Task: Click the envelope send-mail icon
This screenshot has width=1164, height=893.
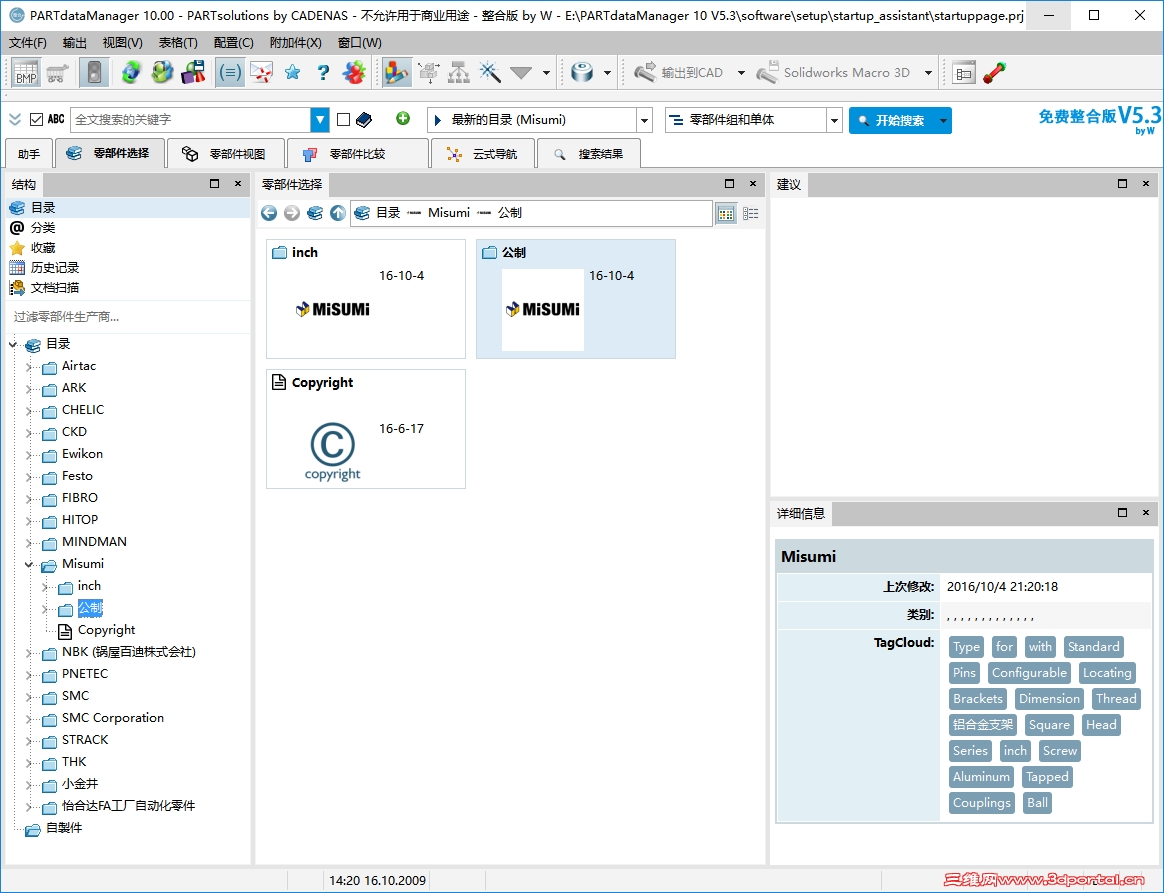Action: pyautogui.click(x=261, y=73)
